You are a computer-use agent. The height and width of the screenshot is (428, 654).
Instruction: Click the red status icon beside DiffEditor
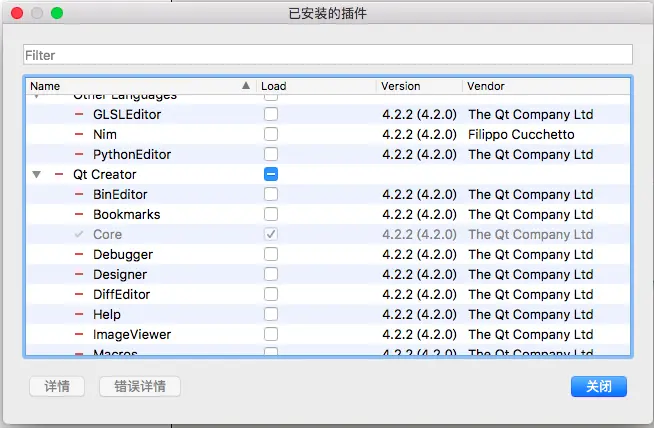(x=79, y=294)
